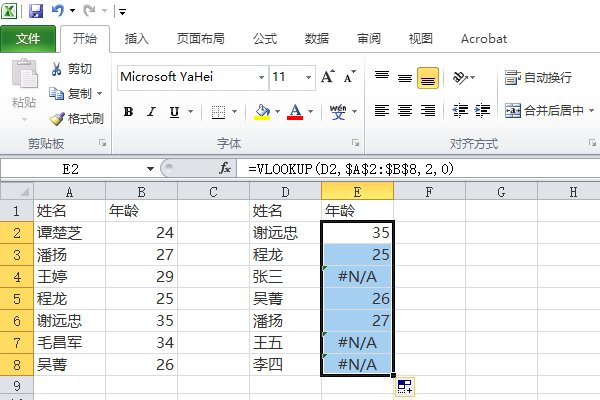Expand the Undo history dropdown arrow
600x400 pixels.
tap(72, 11)
